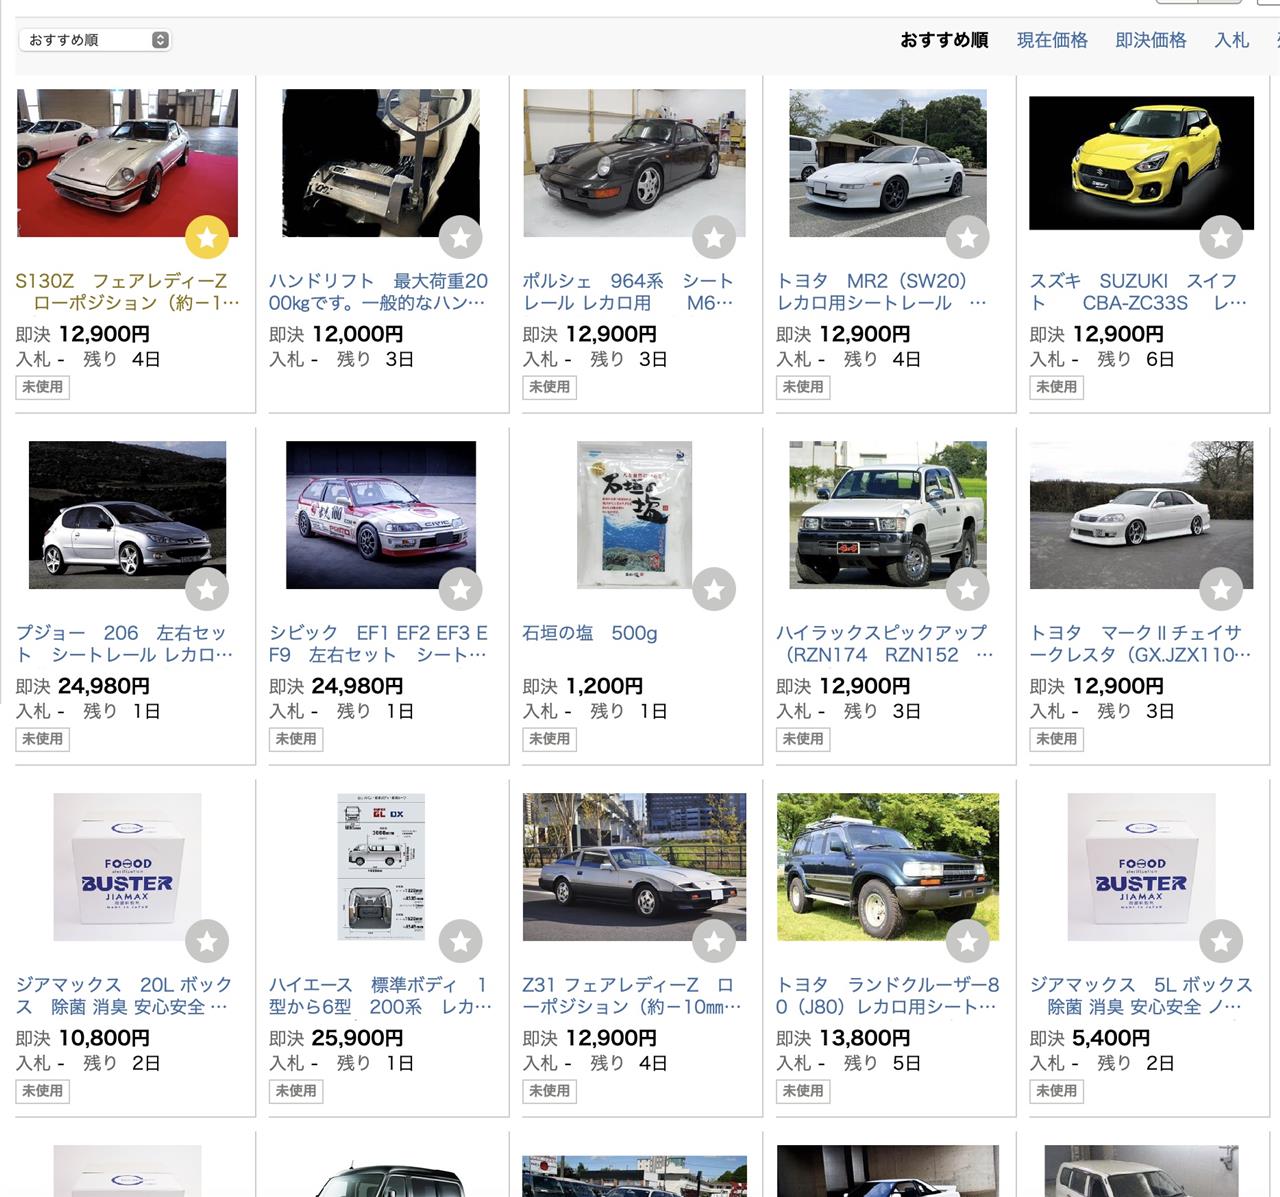This screenshot has width=1280, height=1197.
Task: Click price 5,400円 on ジアマックス 5L
Action: click(1111, 1038)
